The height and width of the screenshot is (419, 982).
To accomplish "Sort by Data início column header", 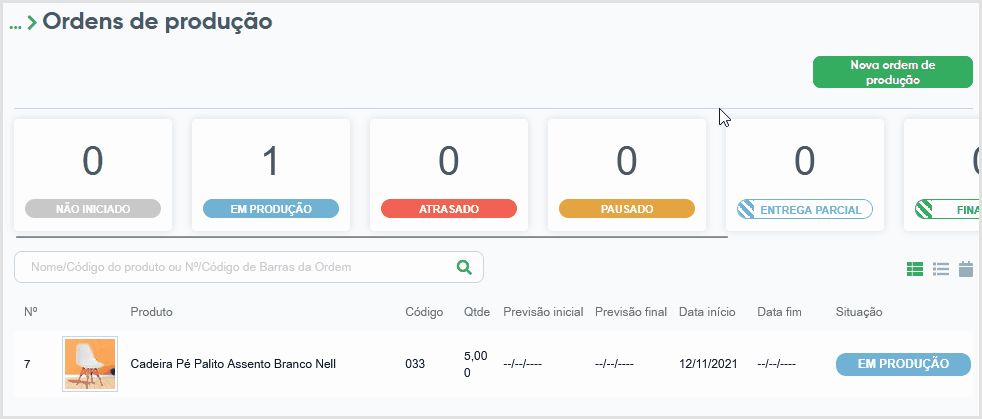I will coord(707,312).
